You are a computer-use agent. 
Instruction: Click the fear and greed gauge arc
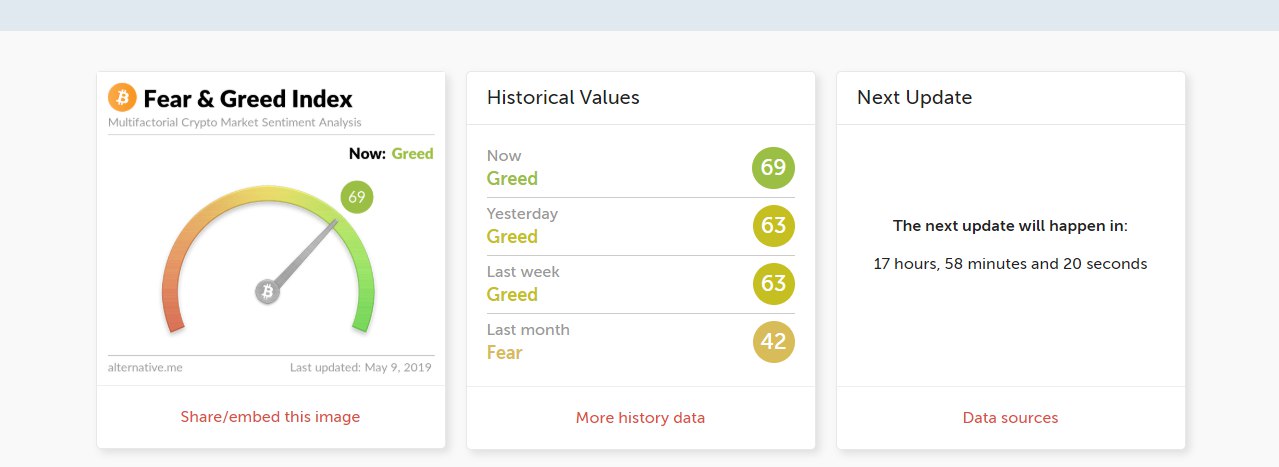268,258
